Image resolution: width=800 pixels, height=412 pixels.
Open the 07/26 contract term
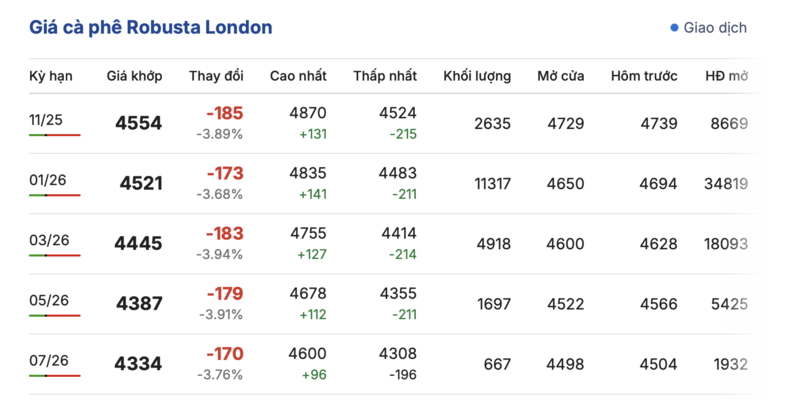click(46, 360)
